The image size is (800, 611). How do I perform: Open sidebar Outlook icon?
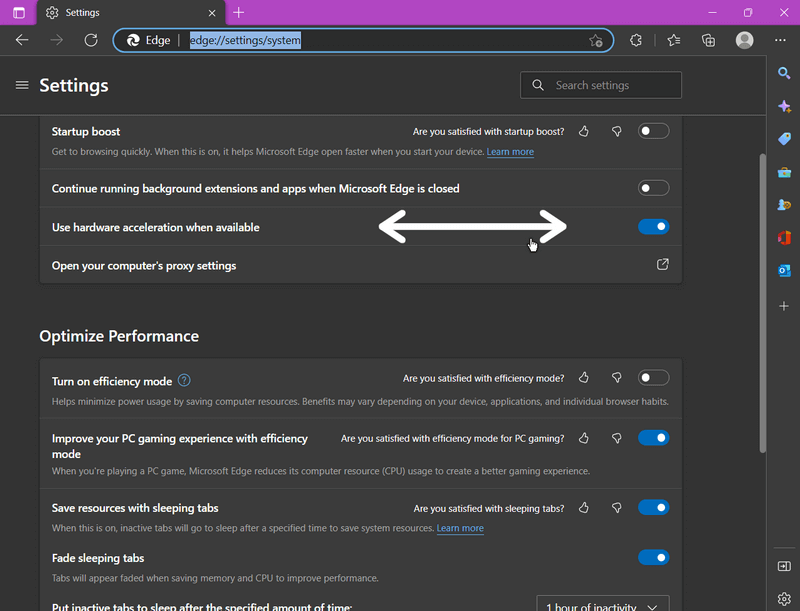click(784, 270)
